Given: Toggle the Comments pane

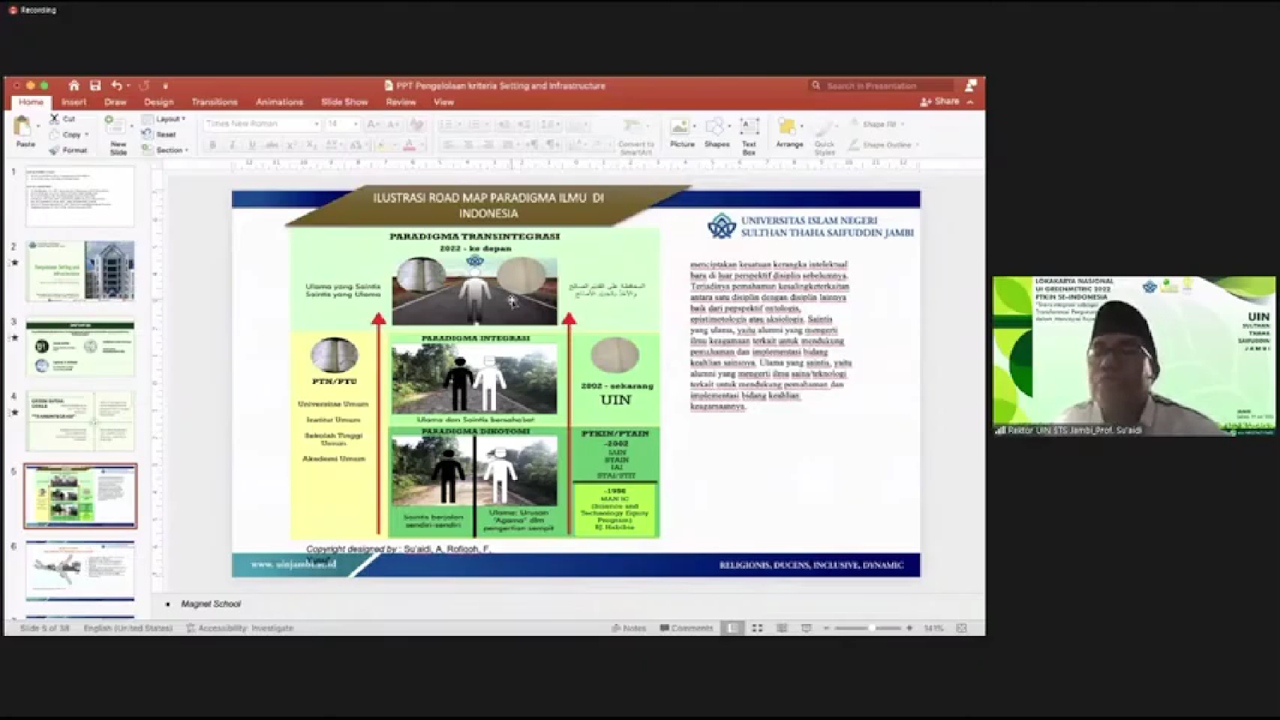Looking at the screenshot, I should pyautogui.click(x=686, y=628).
